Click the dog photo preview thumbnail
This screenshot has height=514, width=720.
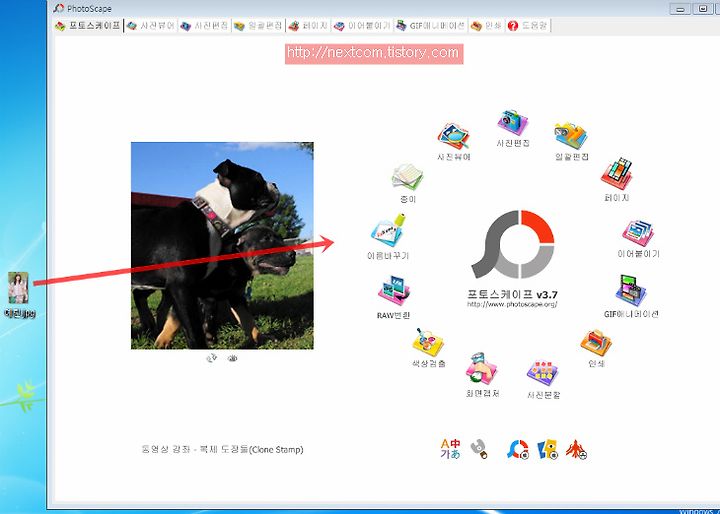click(x=222, y=246)
